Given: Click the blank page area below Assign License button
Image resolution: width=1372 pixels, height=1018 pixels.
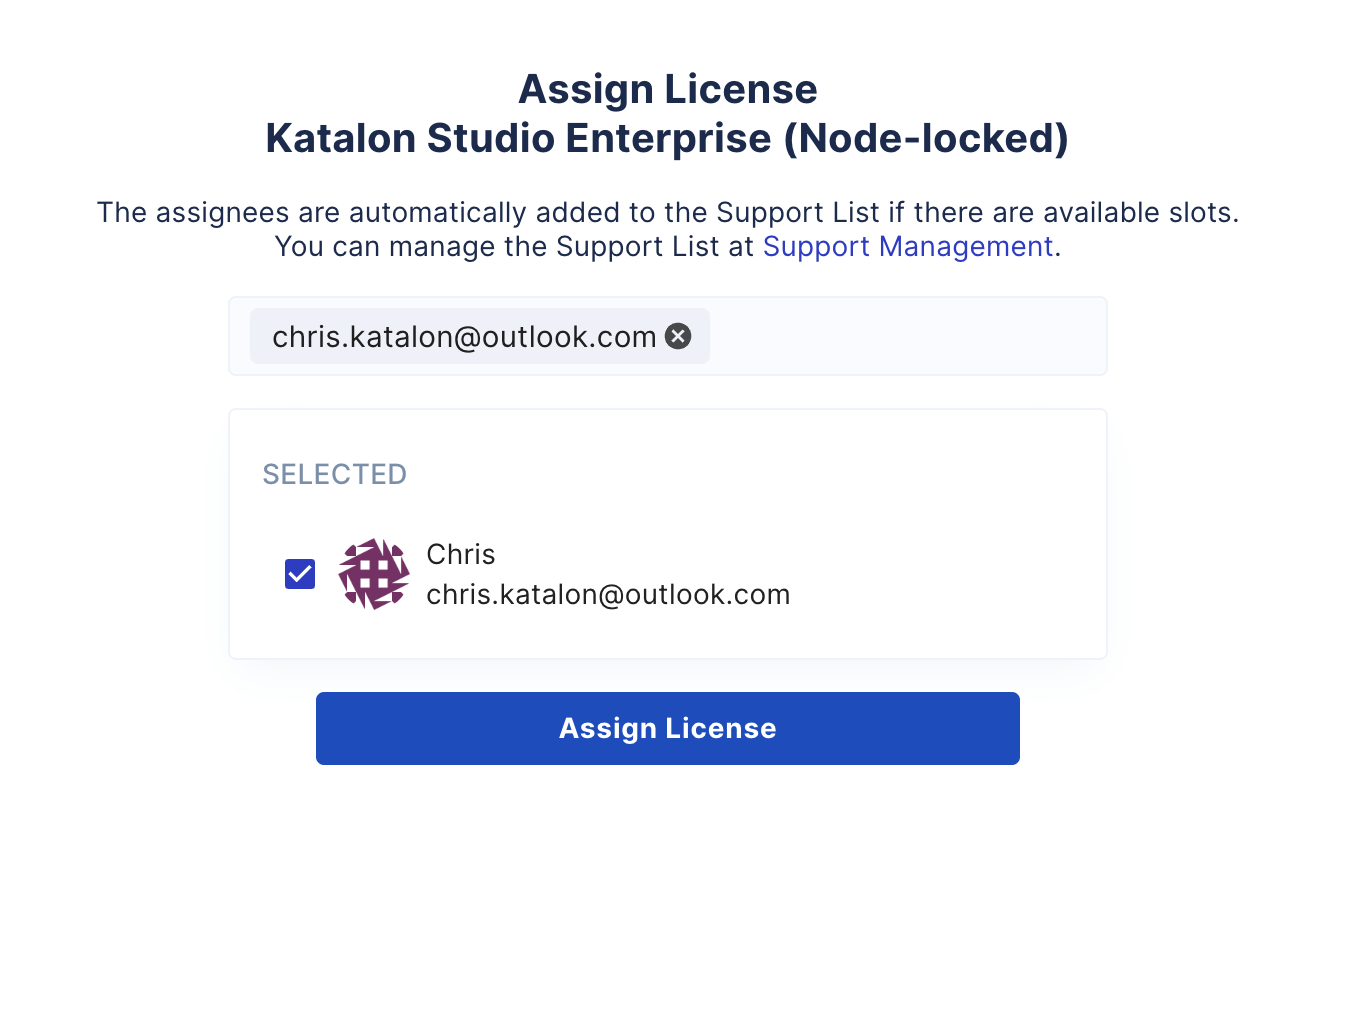Looking at the screenshot, I should point(667,880).
